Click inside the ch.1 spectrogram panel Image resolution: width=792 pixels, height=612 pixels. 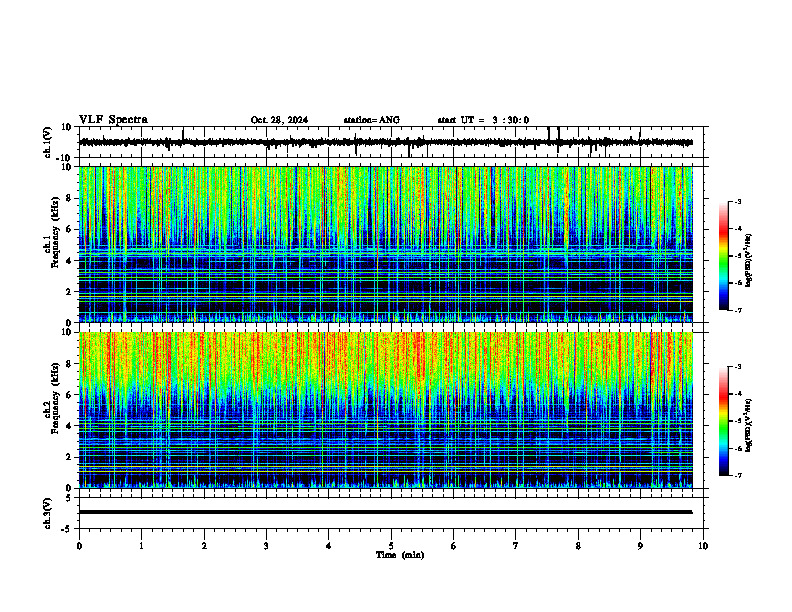click(x=385, y=244)
